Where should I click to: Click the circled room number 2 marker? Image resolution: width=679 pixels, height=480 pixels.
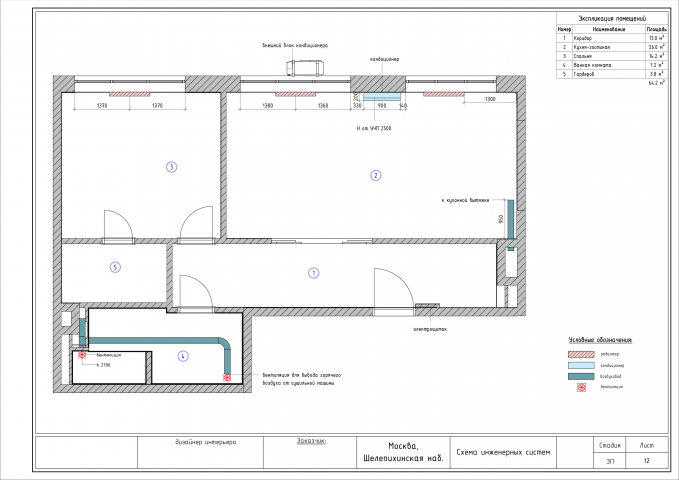pos(375,175)
